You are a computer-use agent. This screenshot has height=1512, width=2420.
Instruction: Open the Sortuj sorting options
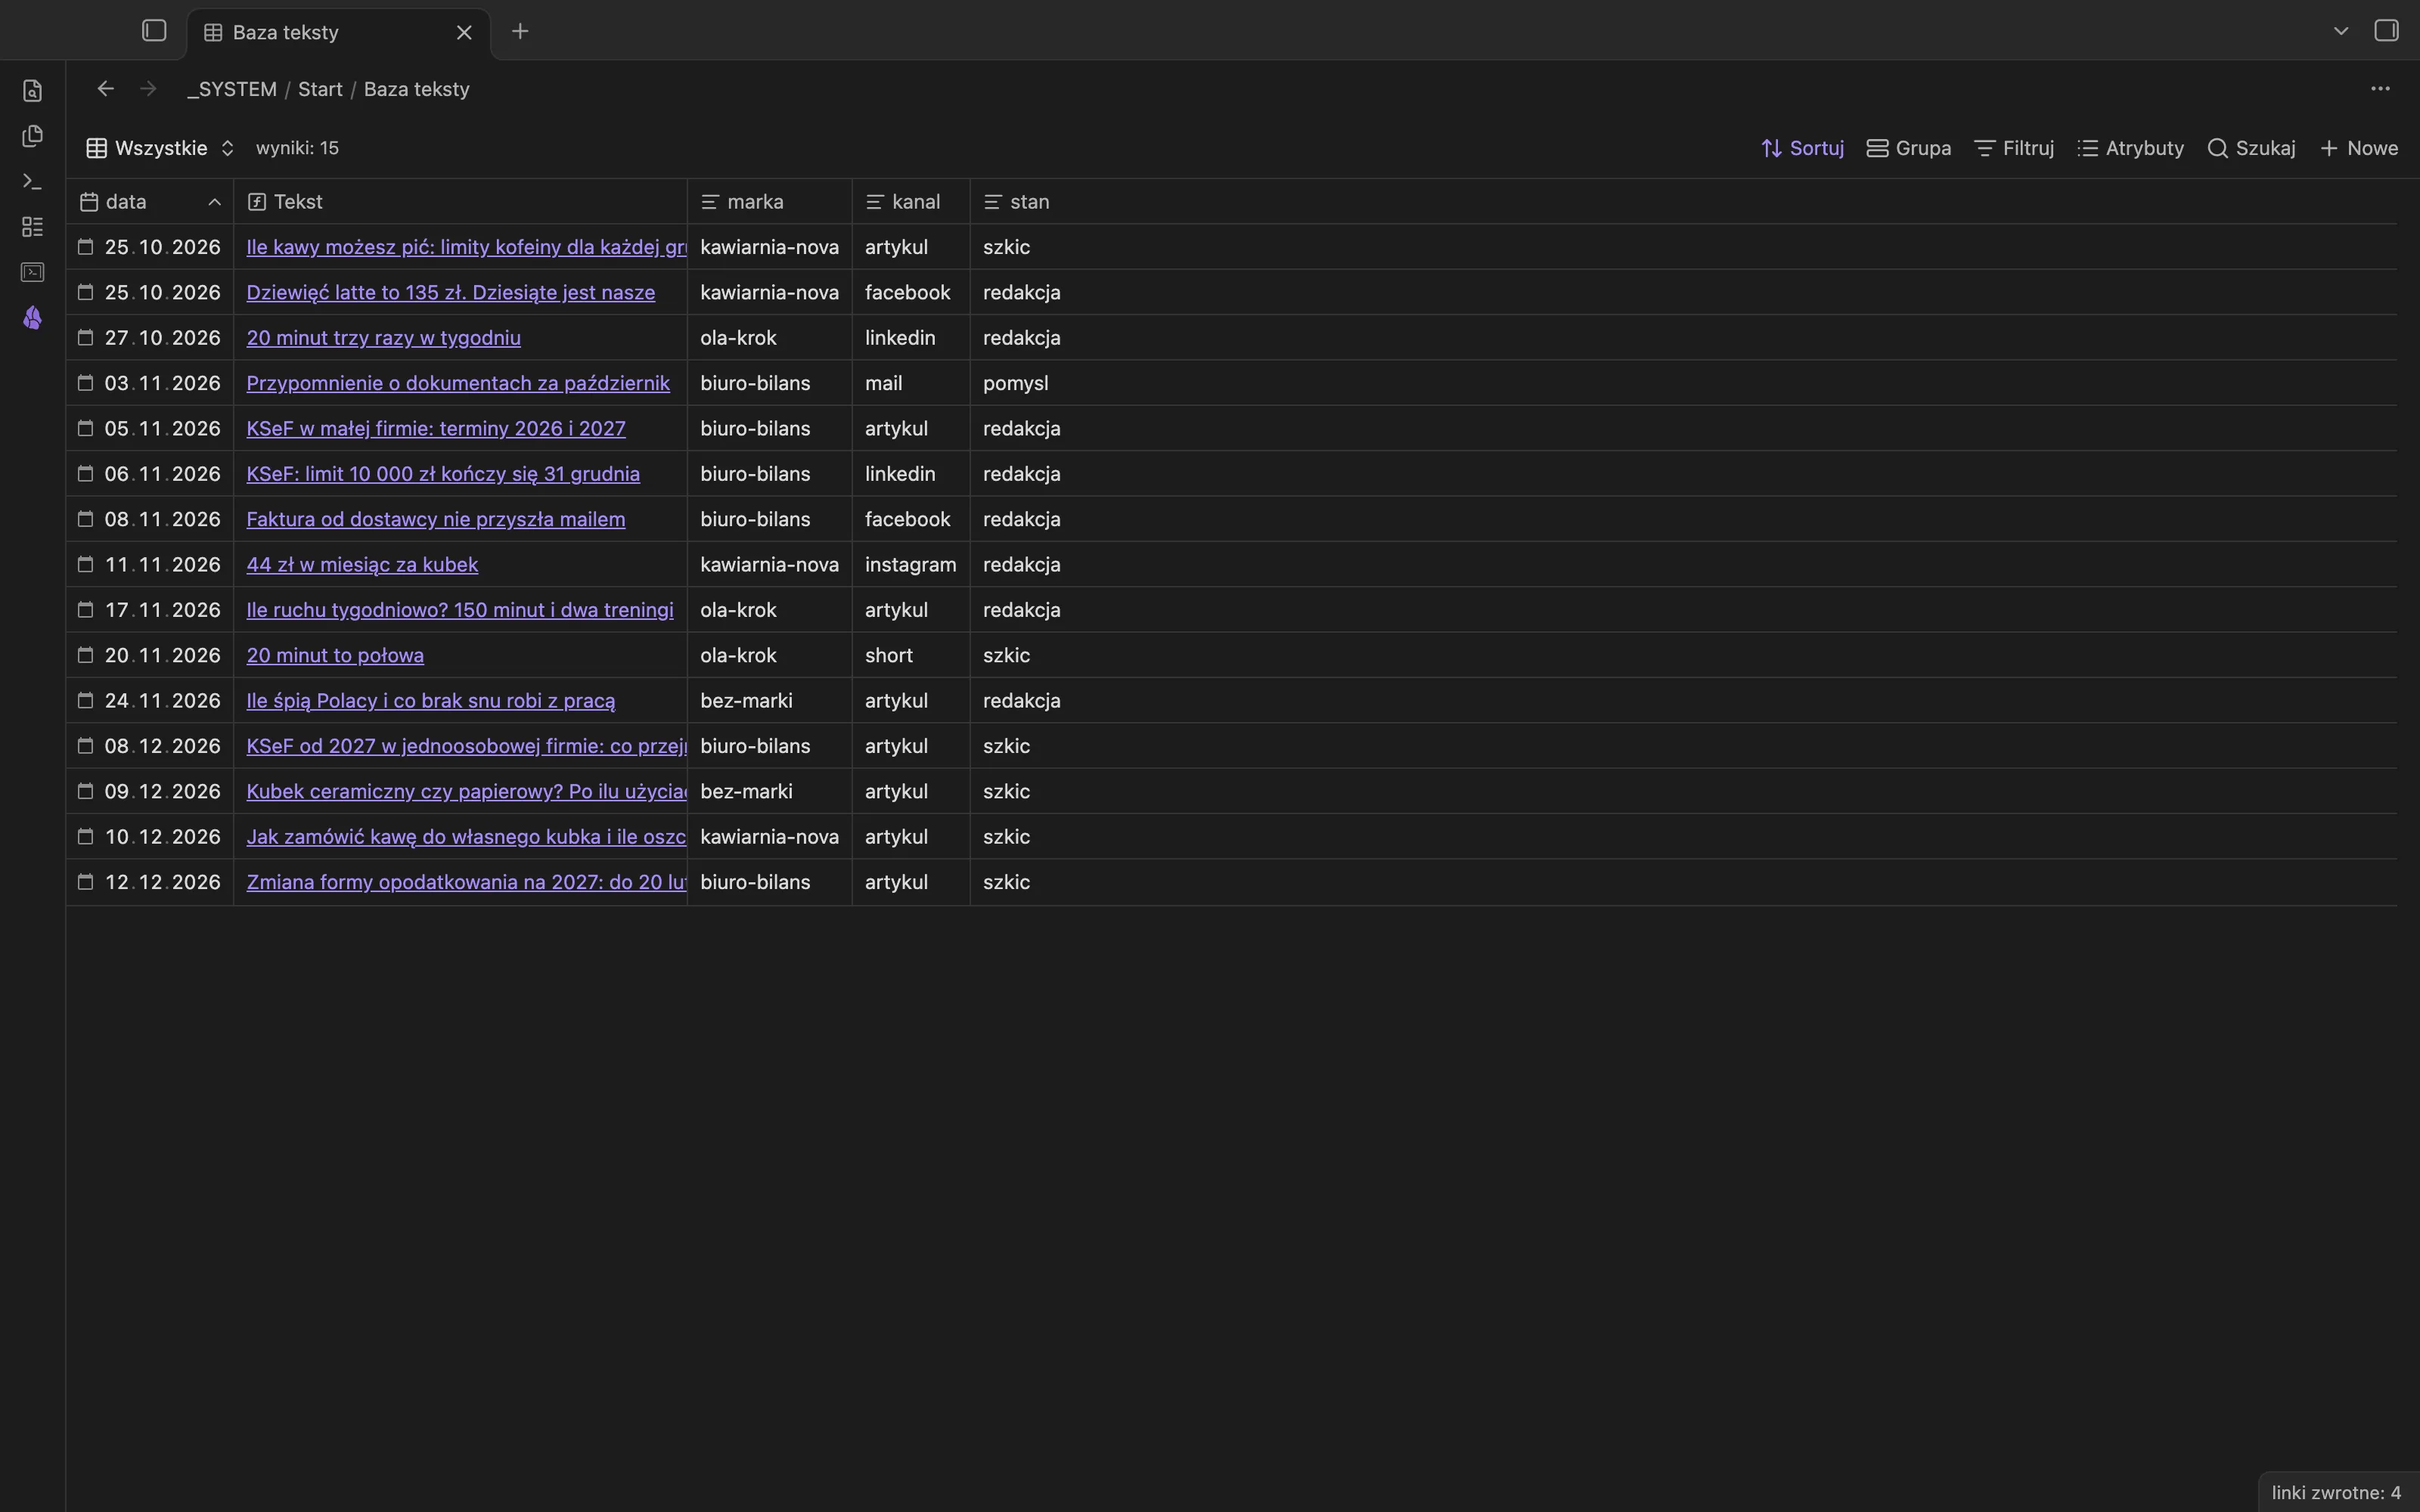pos(1802,148)
